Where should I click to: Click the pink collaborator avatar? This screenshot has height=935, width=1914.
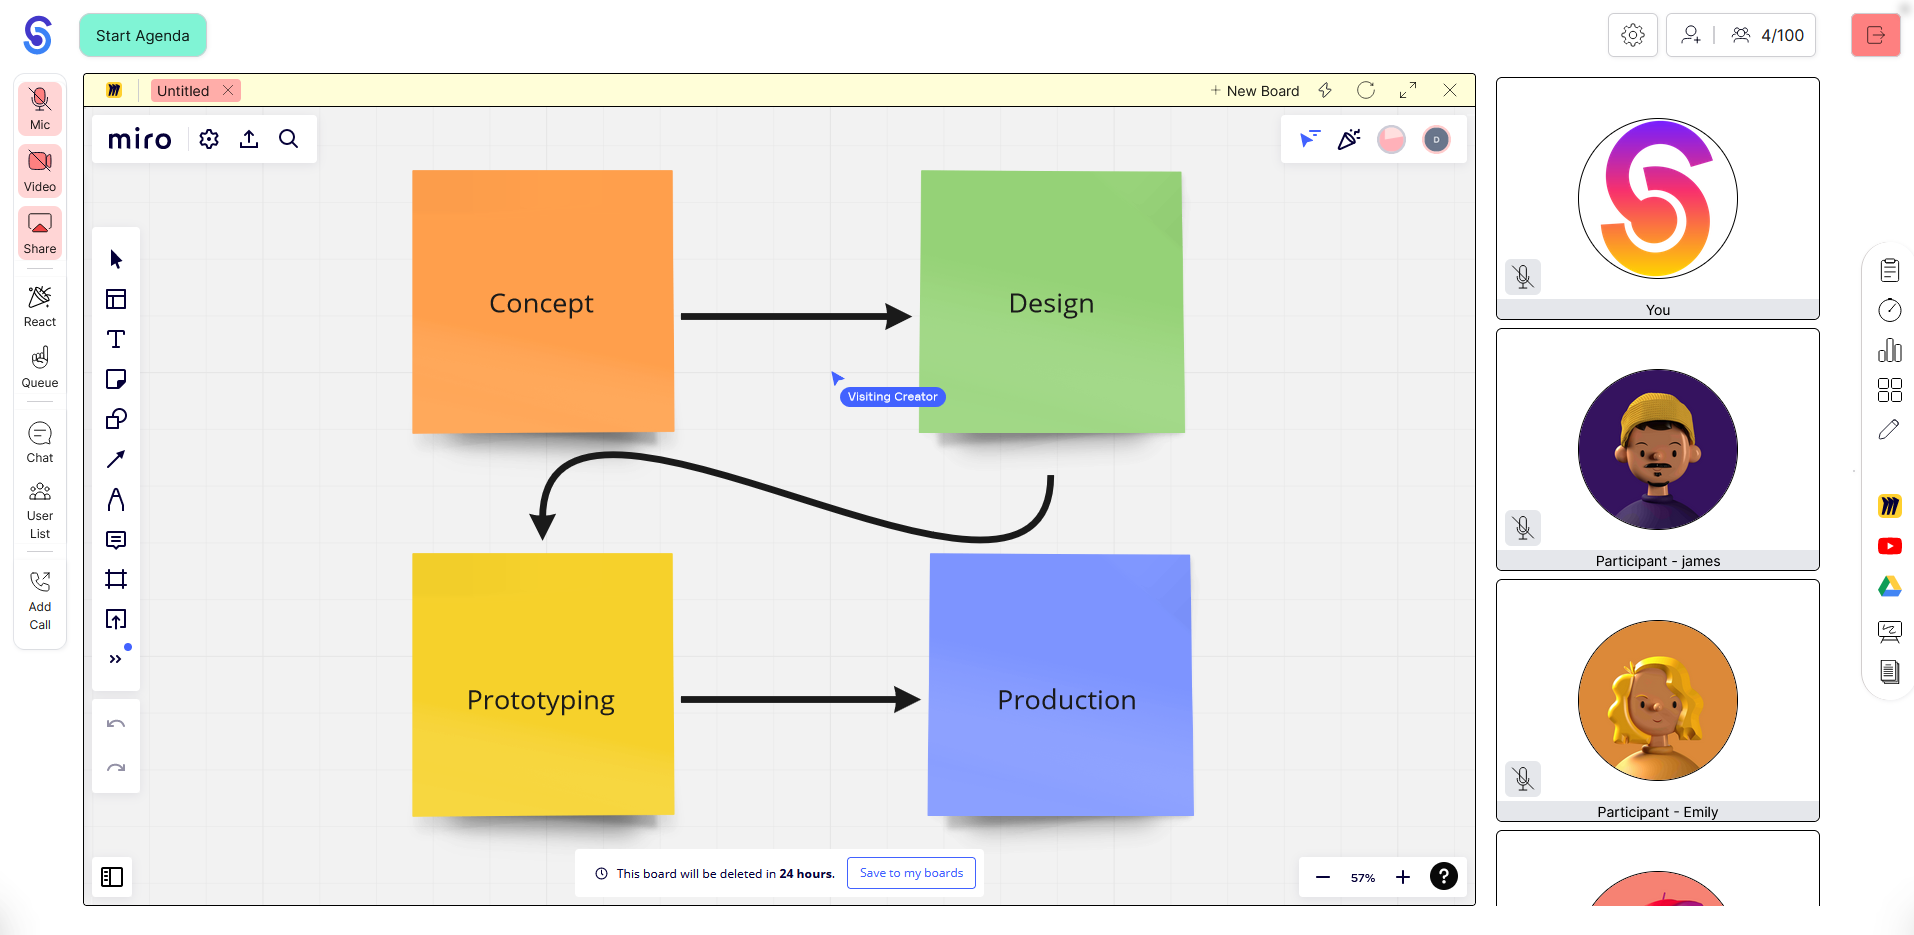tap(1392, 139)
